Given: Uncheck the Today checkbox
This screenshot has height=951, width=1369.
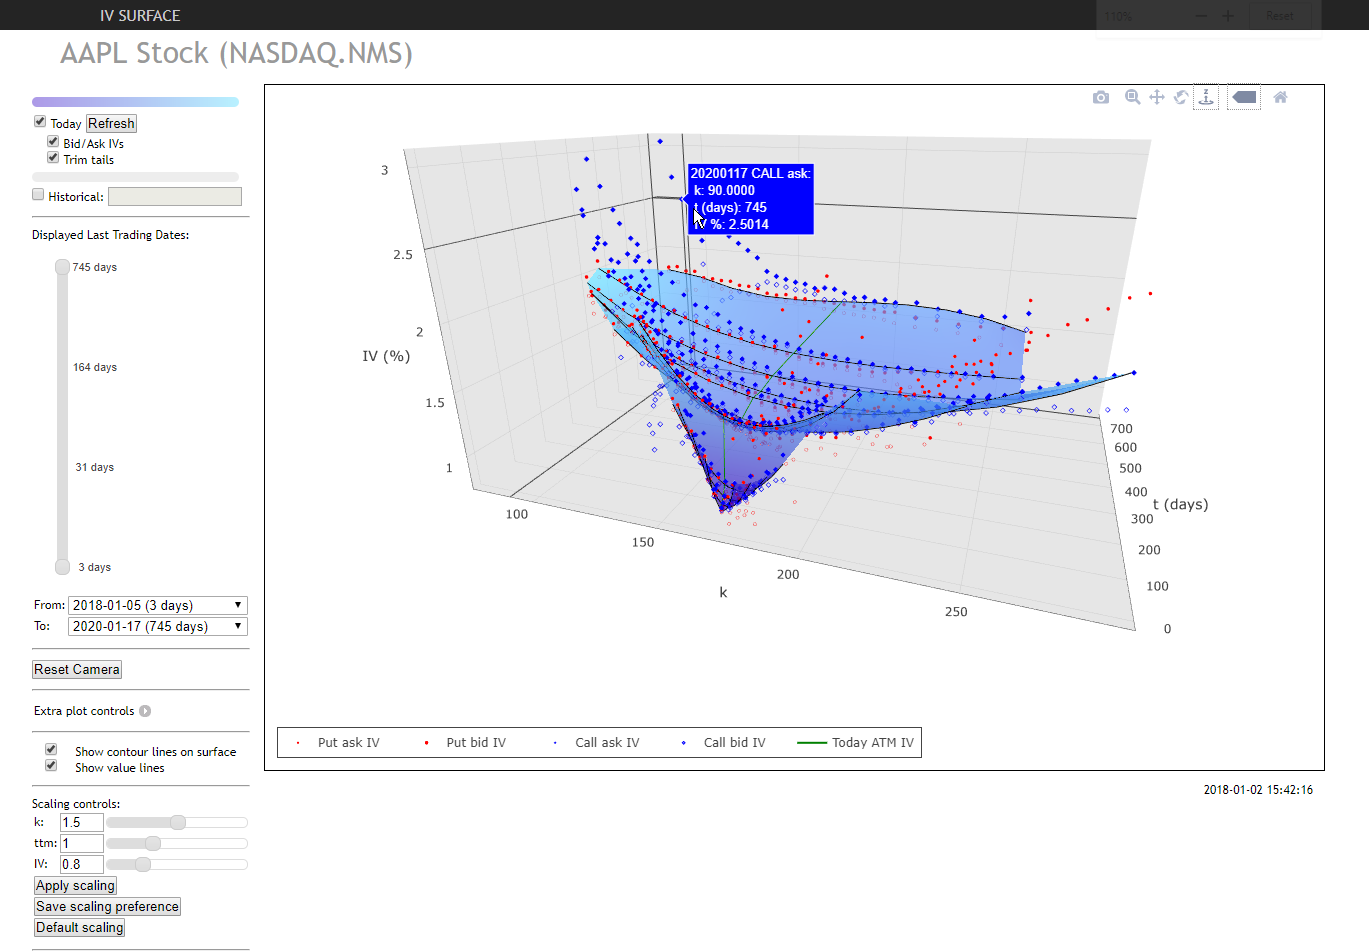Looking at the screenshot, I should pyautogui.click(x=38, y=121).
